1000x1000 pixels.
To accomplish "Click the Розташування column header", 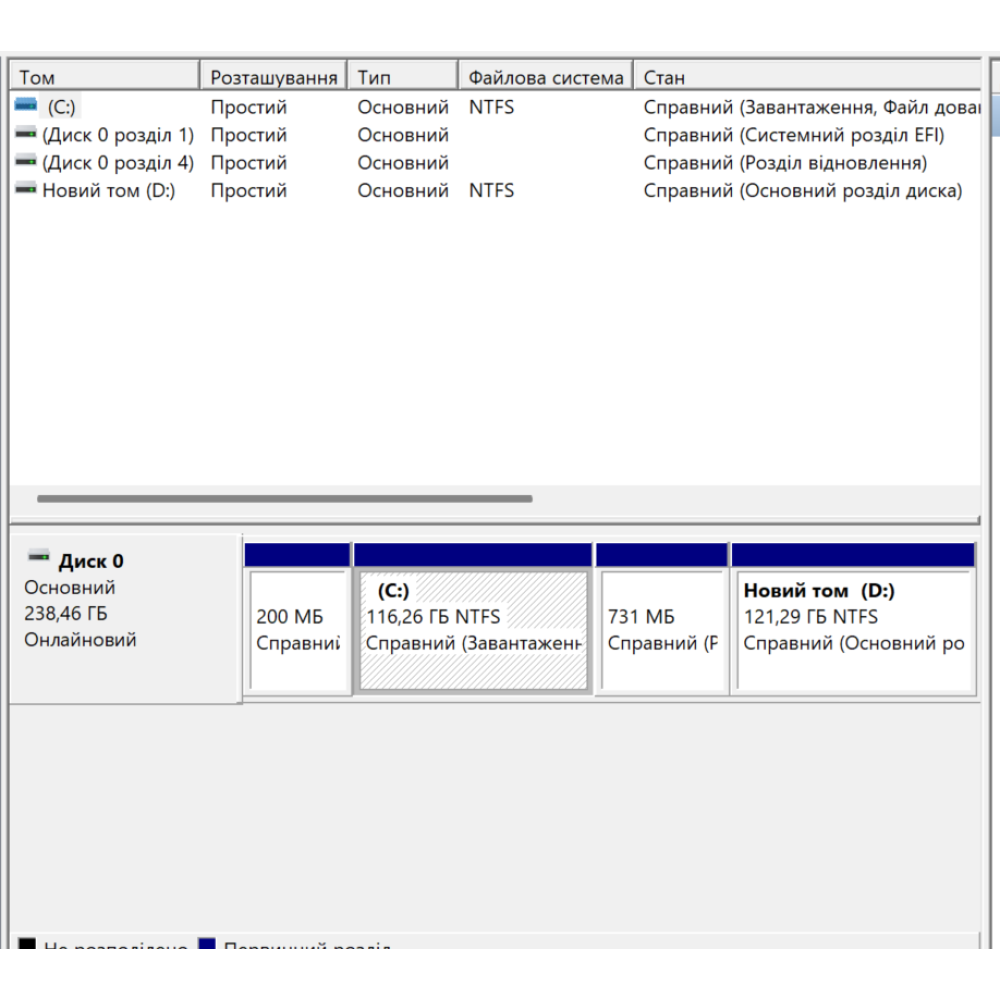I will tap(273, 77).
